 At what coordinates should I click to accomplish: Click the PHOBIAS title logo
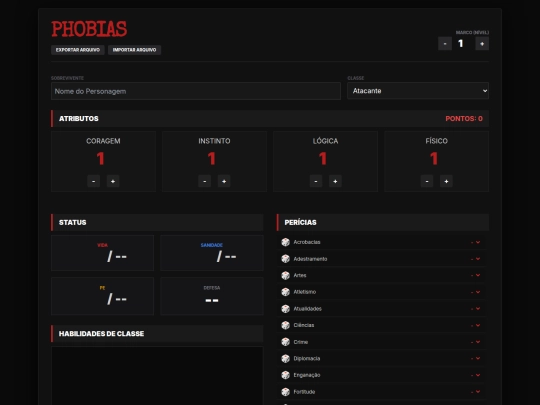pyautogui.click(x=89, y=29)
